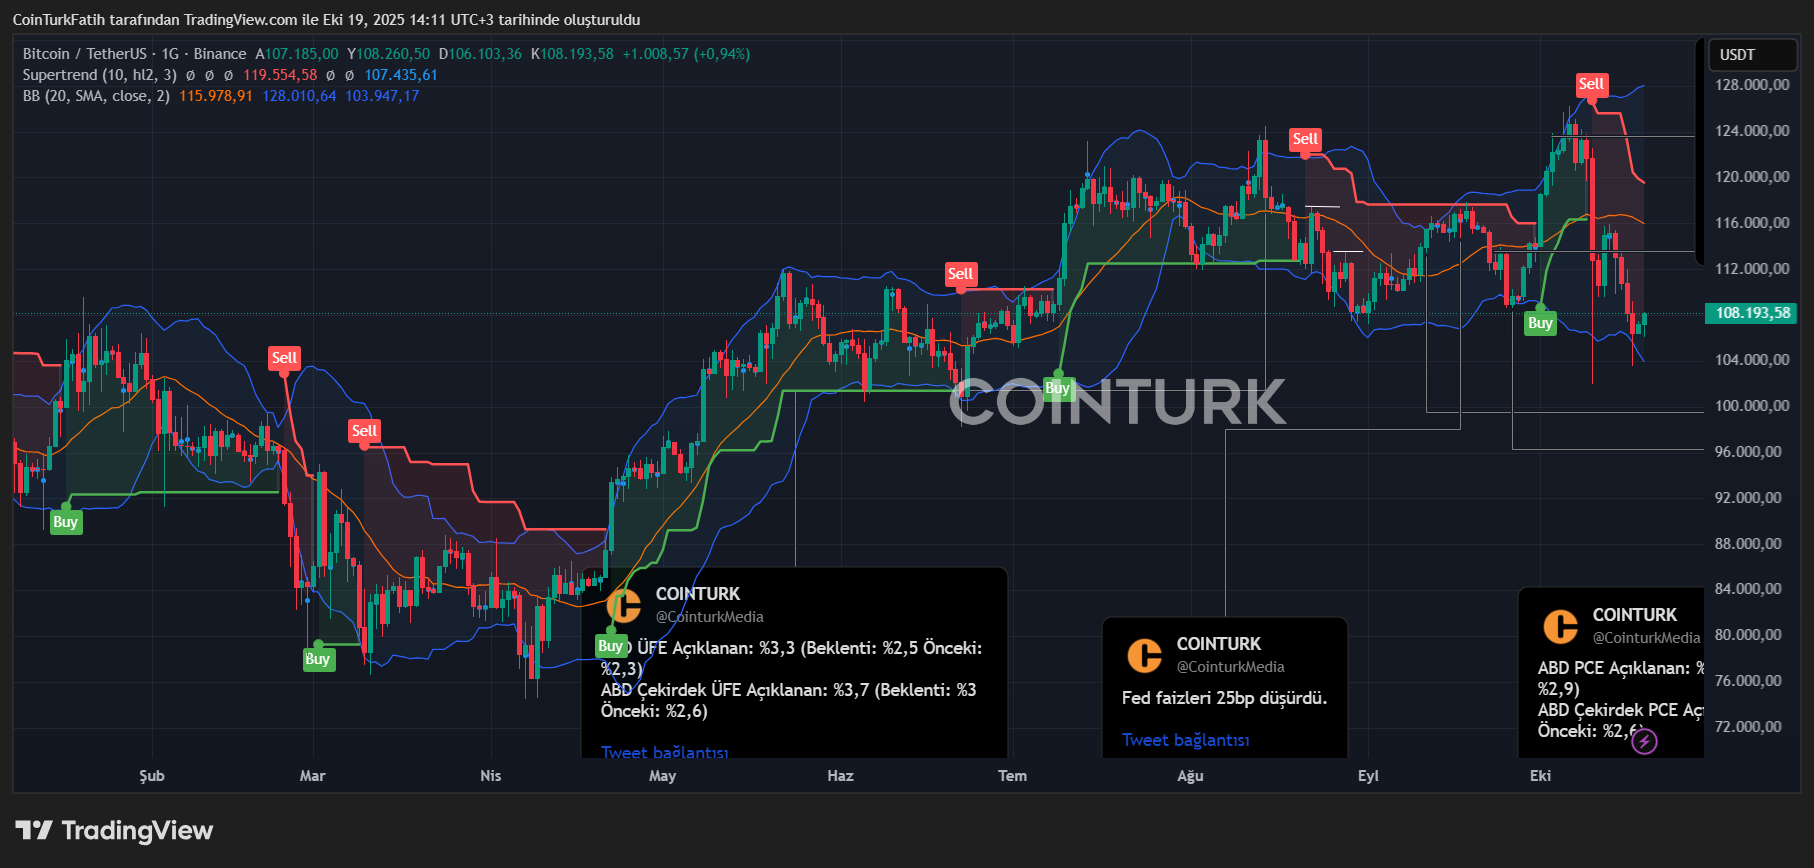
Task: Click the price change +1.008,57 (+0,94%)
Action: coord(686,54)
